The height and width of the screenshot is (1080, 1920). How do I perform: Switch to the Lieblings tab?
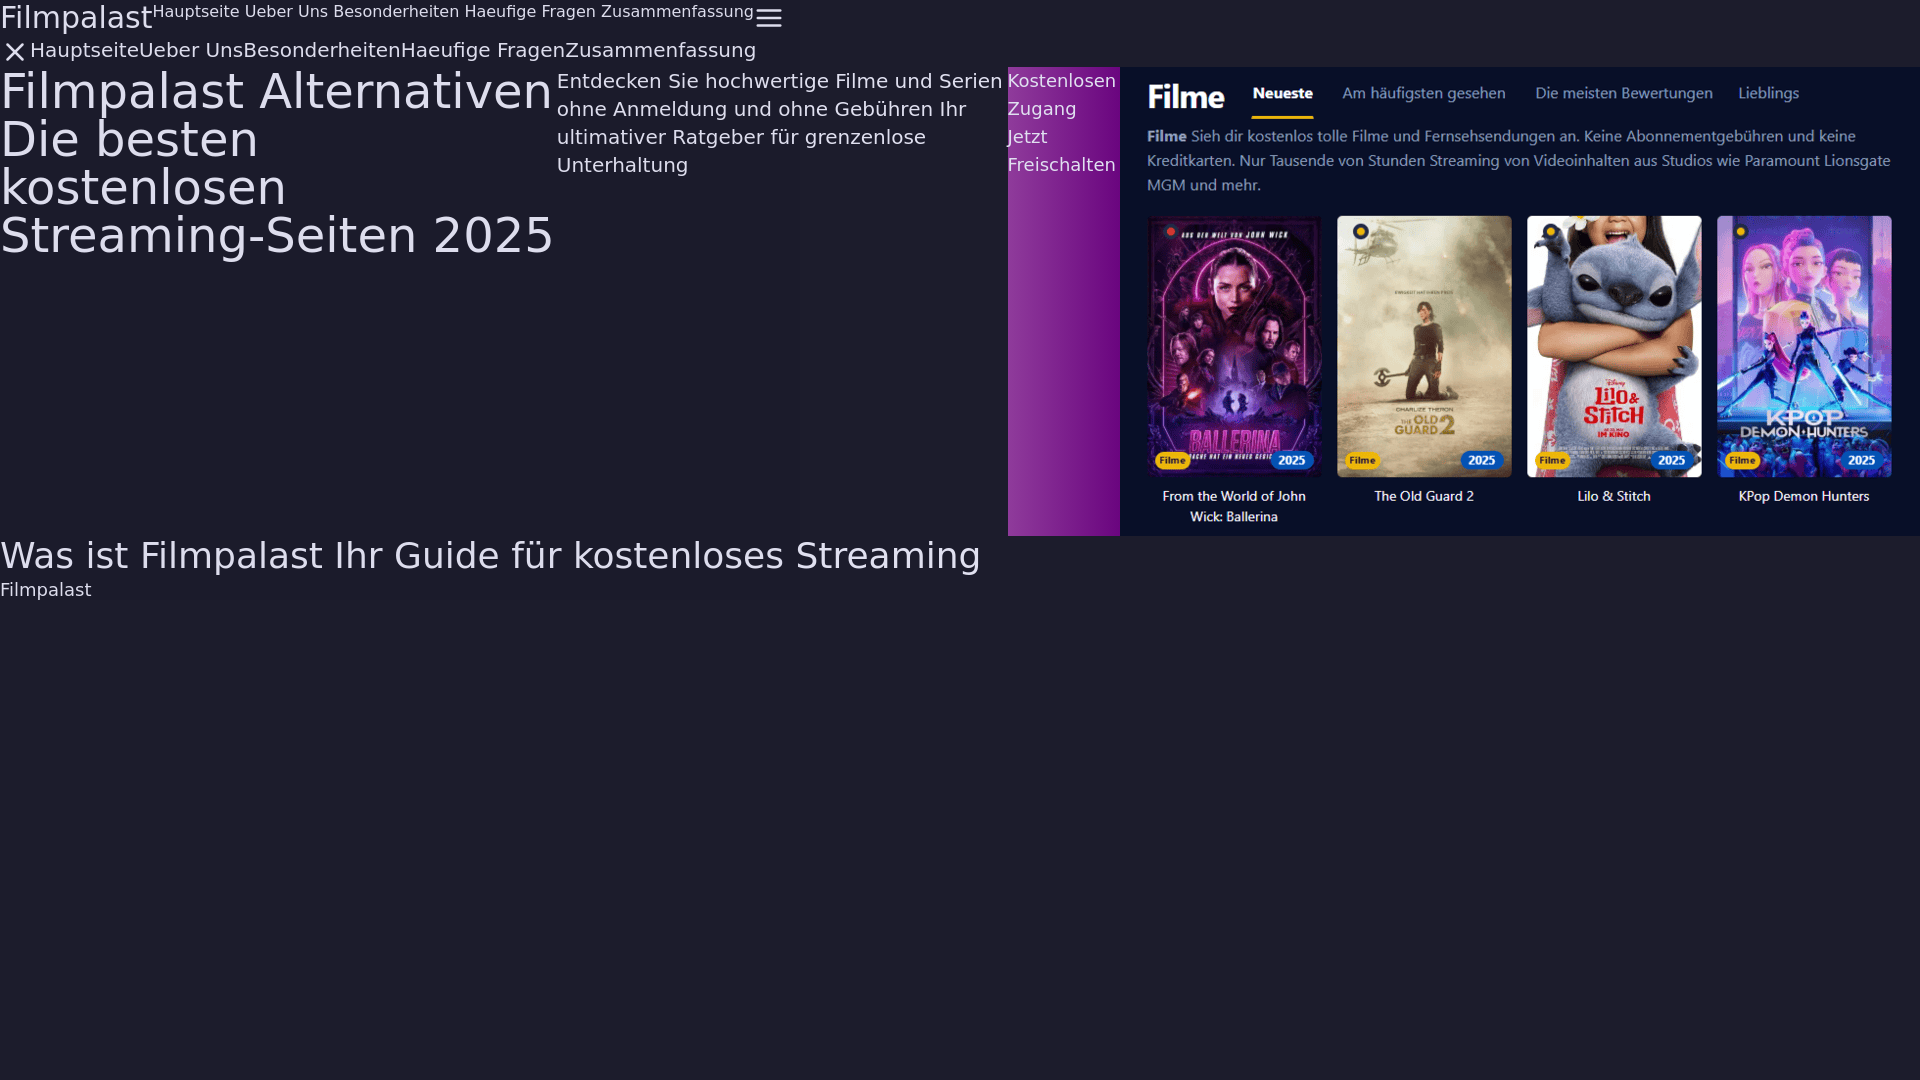tap(1768, 94)
